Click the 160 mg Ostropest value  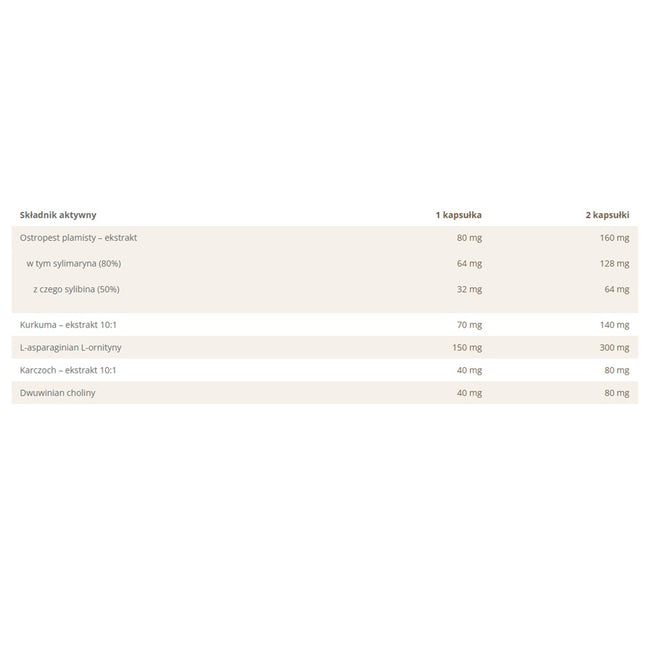pyautogui.click(x=614, y=238)
